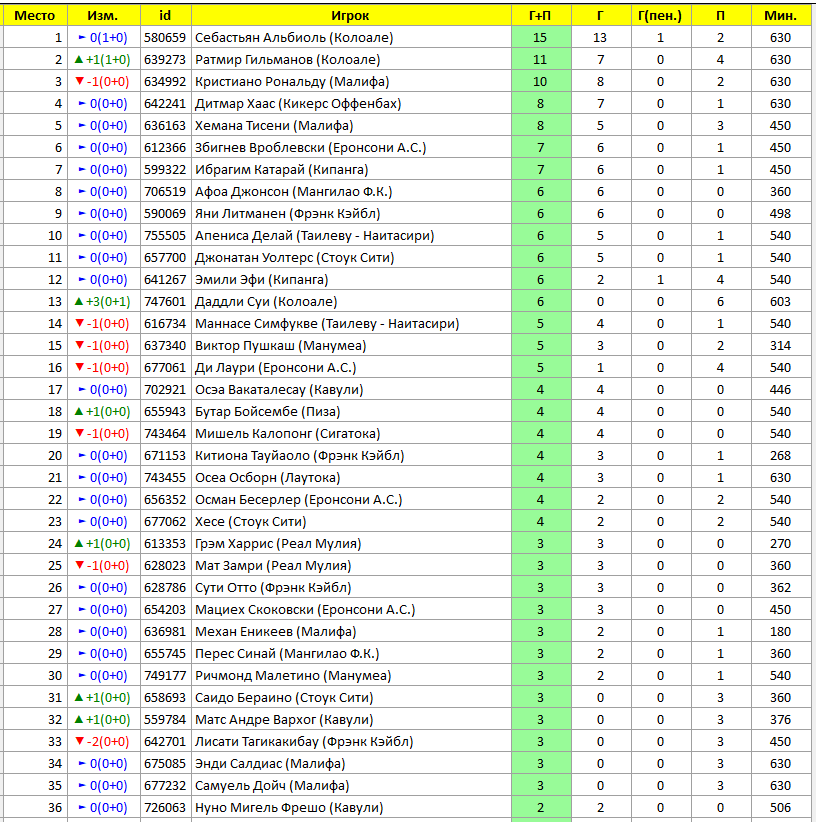Screen dimensions: 816x822
Task: Select player 'Яни Литманен (Фрэнк Кэйбл)'
Action: (x=288, y=214)
